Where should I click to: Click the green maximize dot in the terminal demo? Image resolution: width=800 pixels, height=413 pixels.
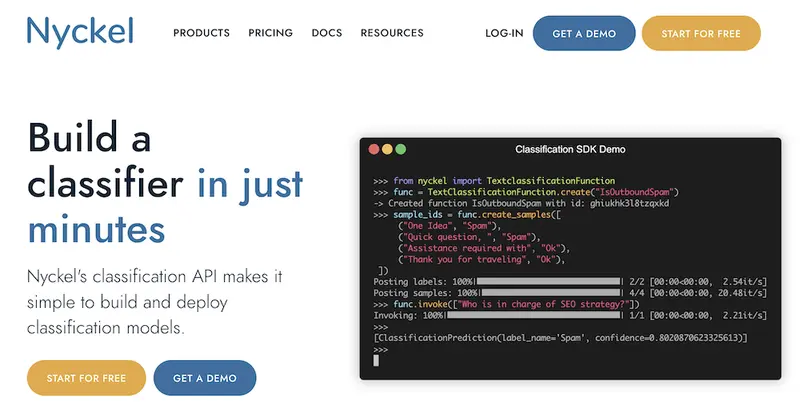tap(401, 149)
